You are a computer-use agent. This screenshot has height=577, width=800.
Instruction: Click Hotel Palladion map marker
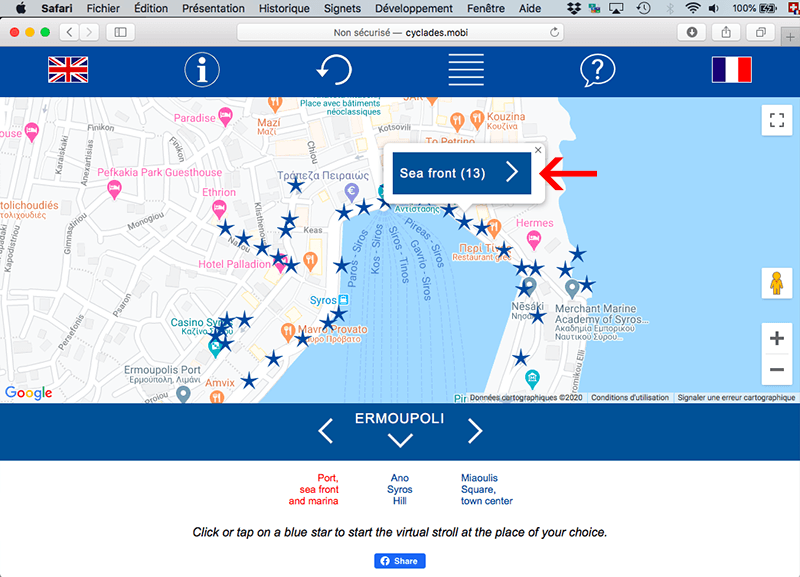click(280, 263)
